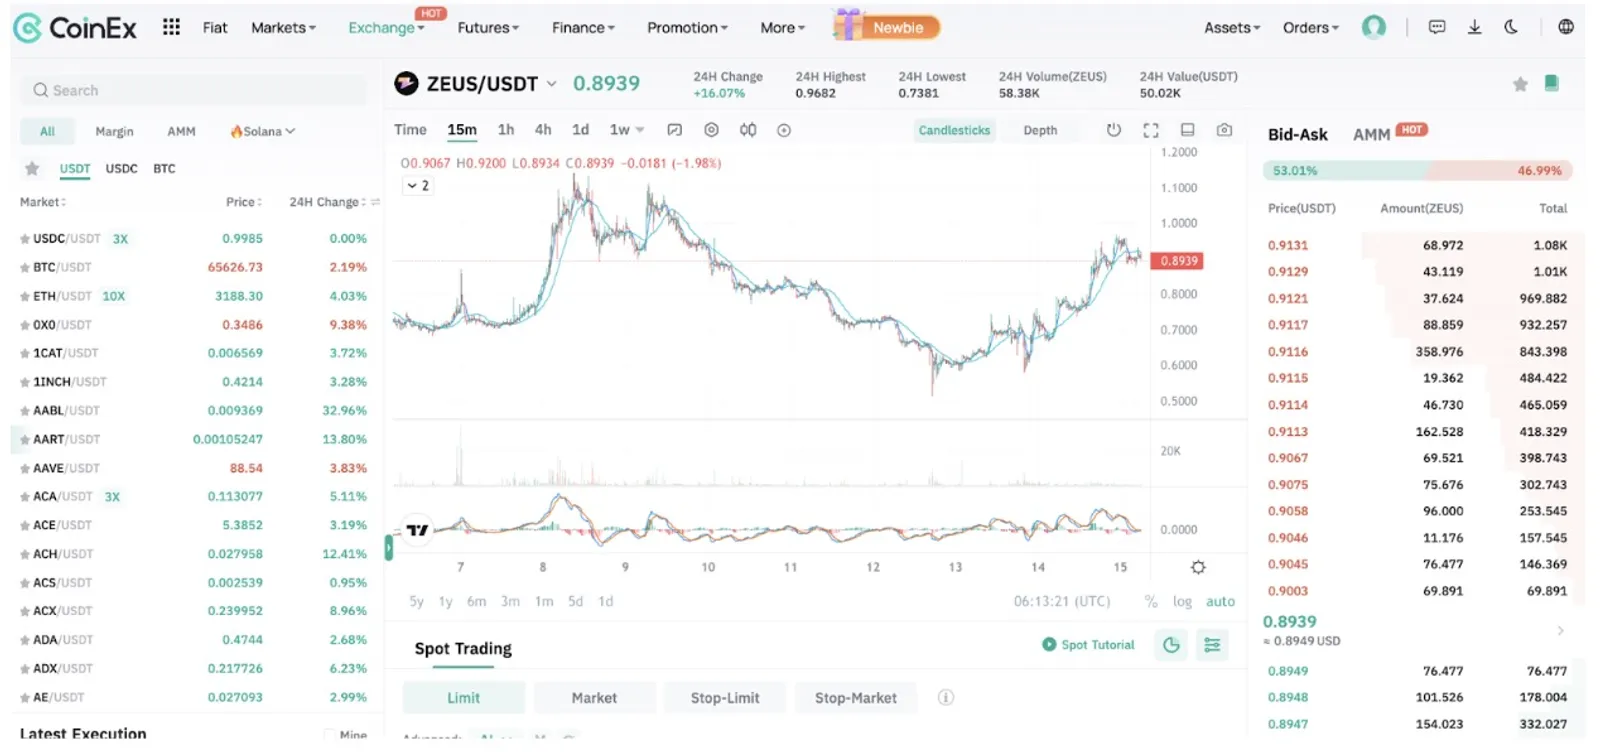
Task: Favorite the BTC/USDT pair star
Action: click(24, 267)
